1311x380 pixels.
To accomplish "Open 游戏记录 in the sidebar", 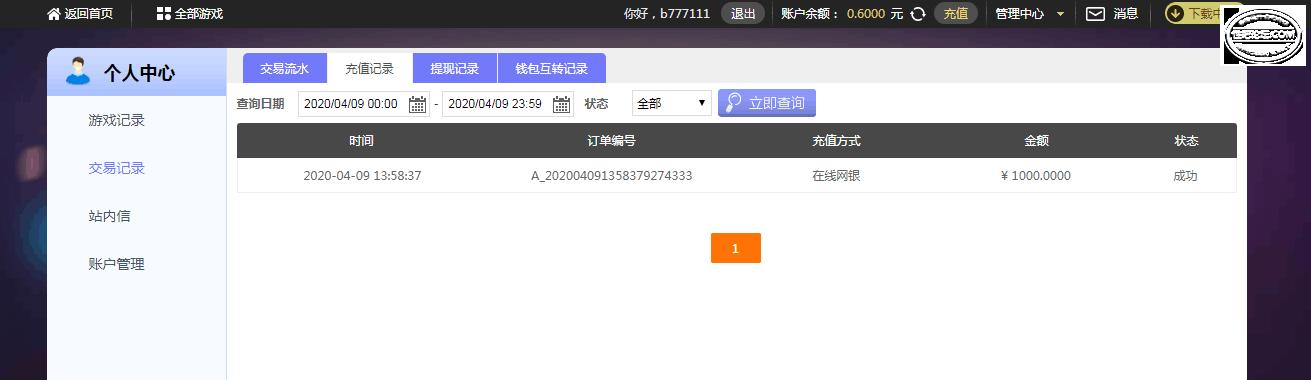I will [117, 120].
